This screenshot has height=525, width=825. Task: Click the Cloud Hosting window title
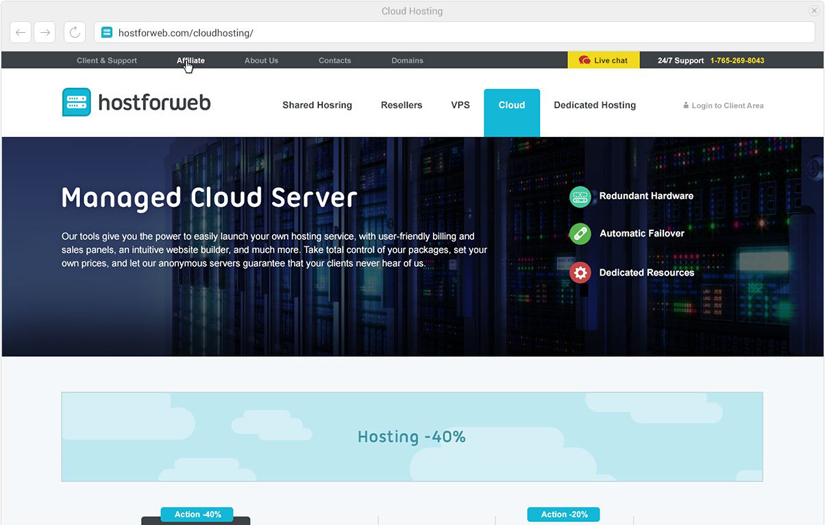[x=412, y=11]
